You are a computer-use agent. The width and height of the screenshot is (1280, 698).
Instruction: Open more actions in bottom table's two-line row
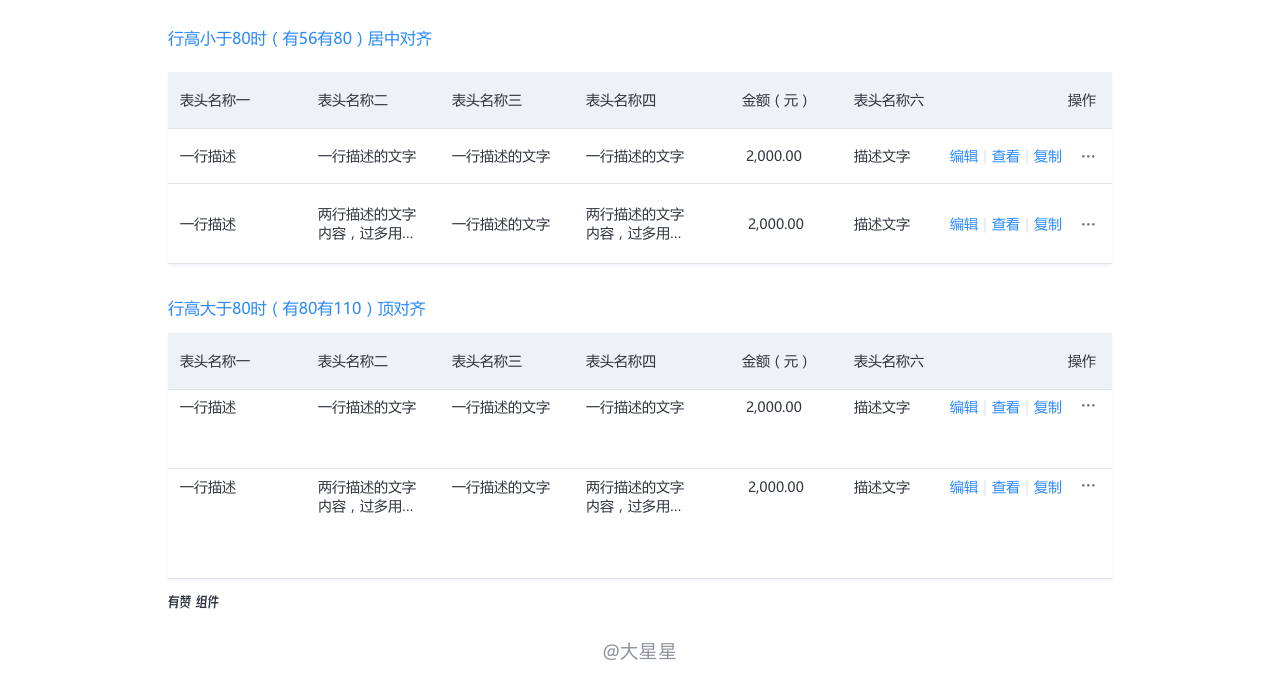[x=1088, y=485]
